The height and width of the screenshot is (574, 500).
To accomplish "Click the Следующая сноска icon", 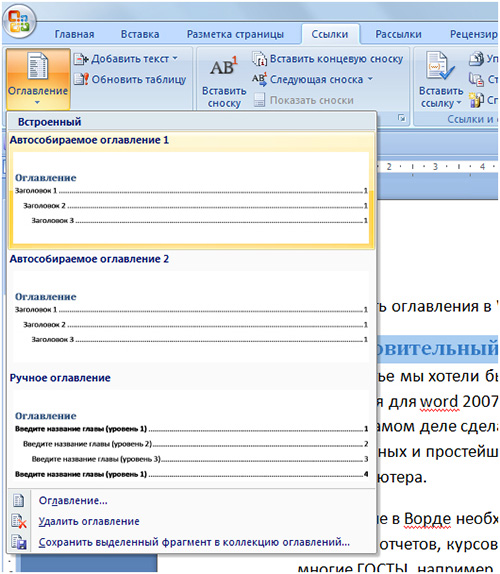I will pos(259,79).
